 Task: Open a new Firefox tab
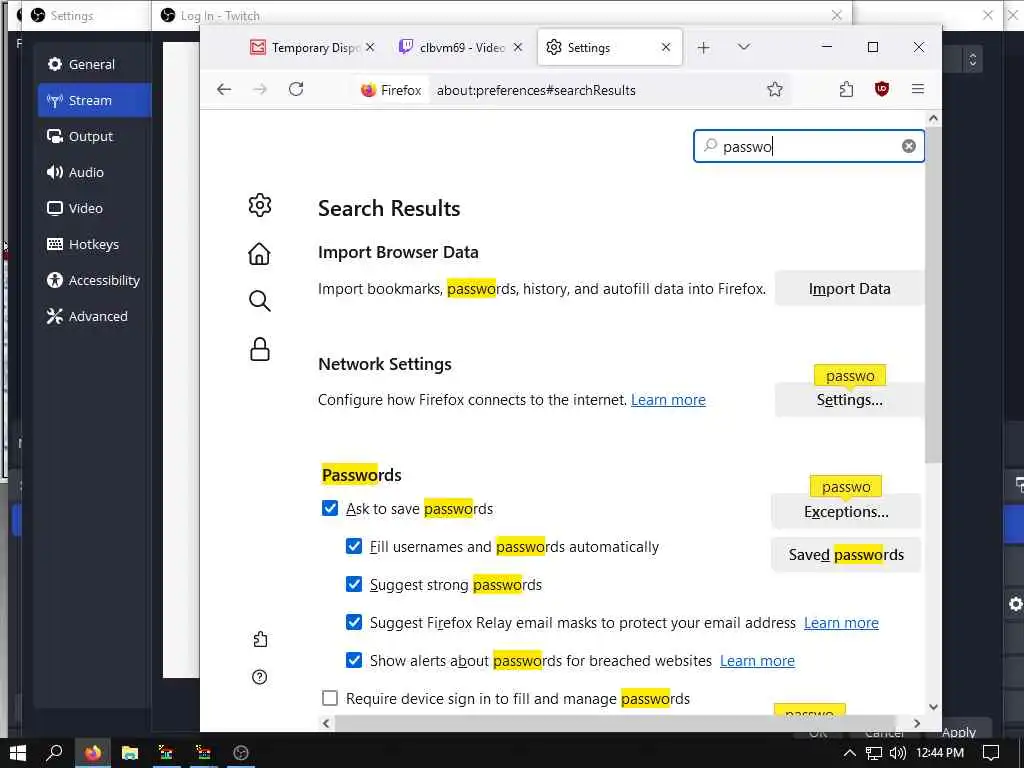(703, 48)
